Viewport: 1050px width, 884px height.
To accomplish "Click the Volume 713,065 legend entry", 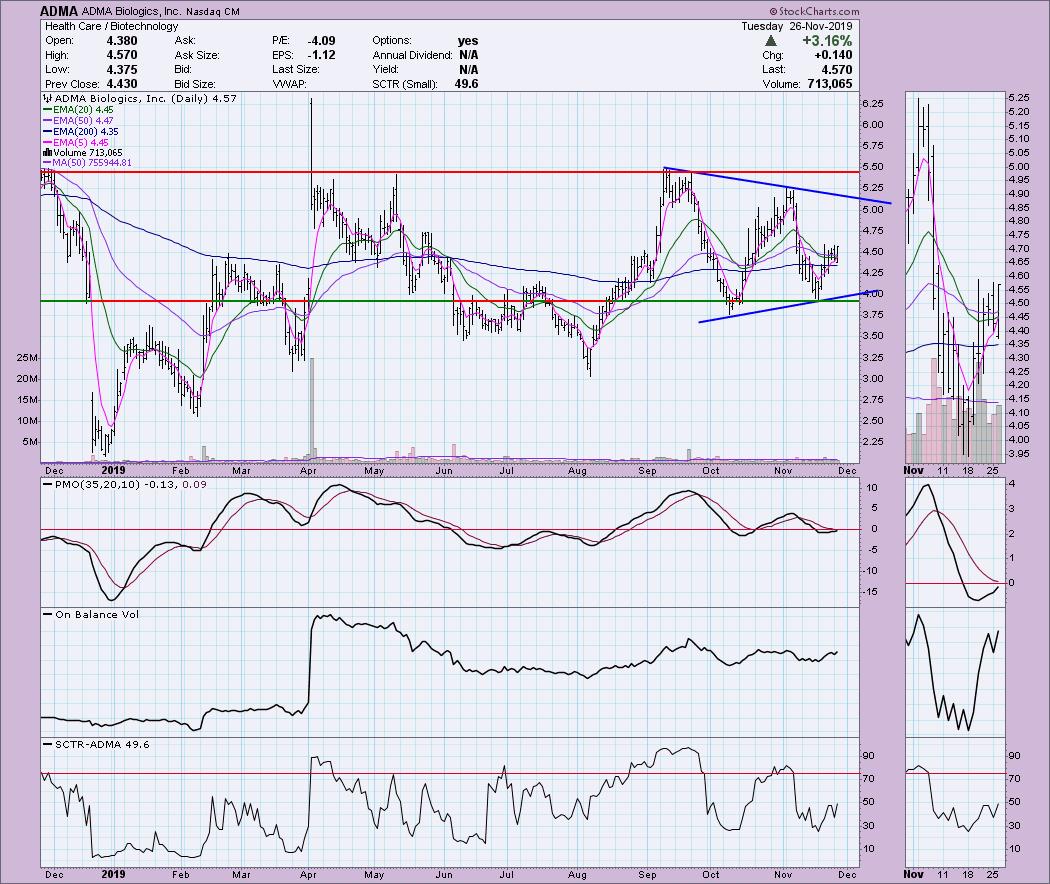I will point(82,153).
